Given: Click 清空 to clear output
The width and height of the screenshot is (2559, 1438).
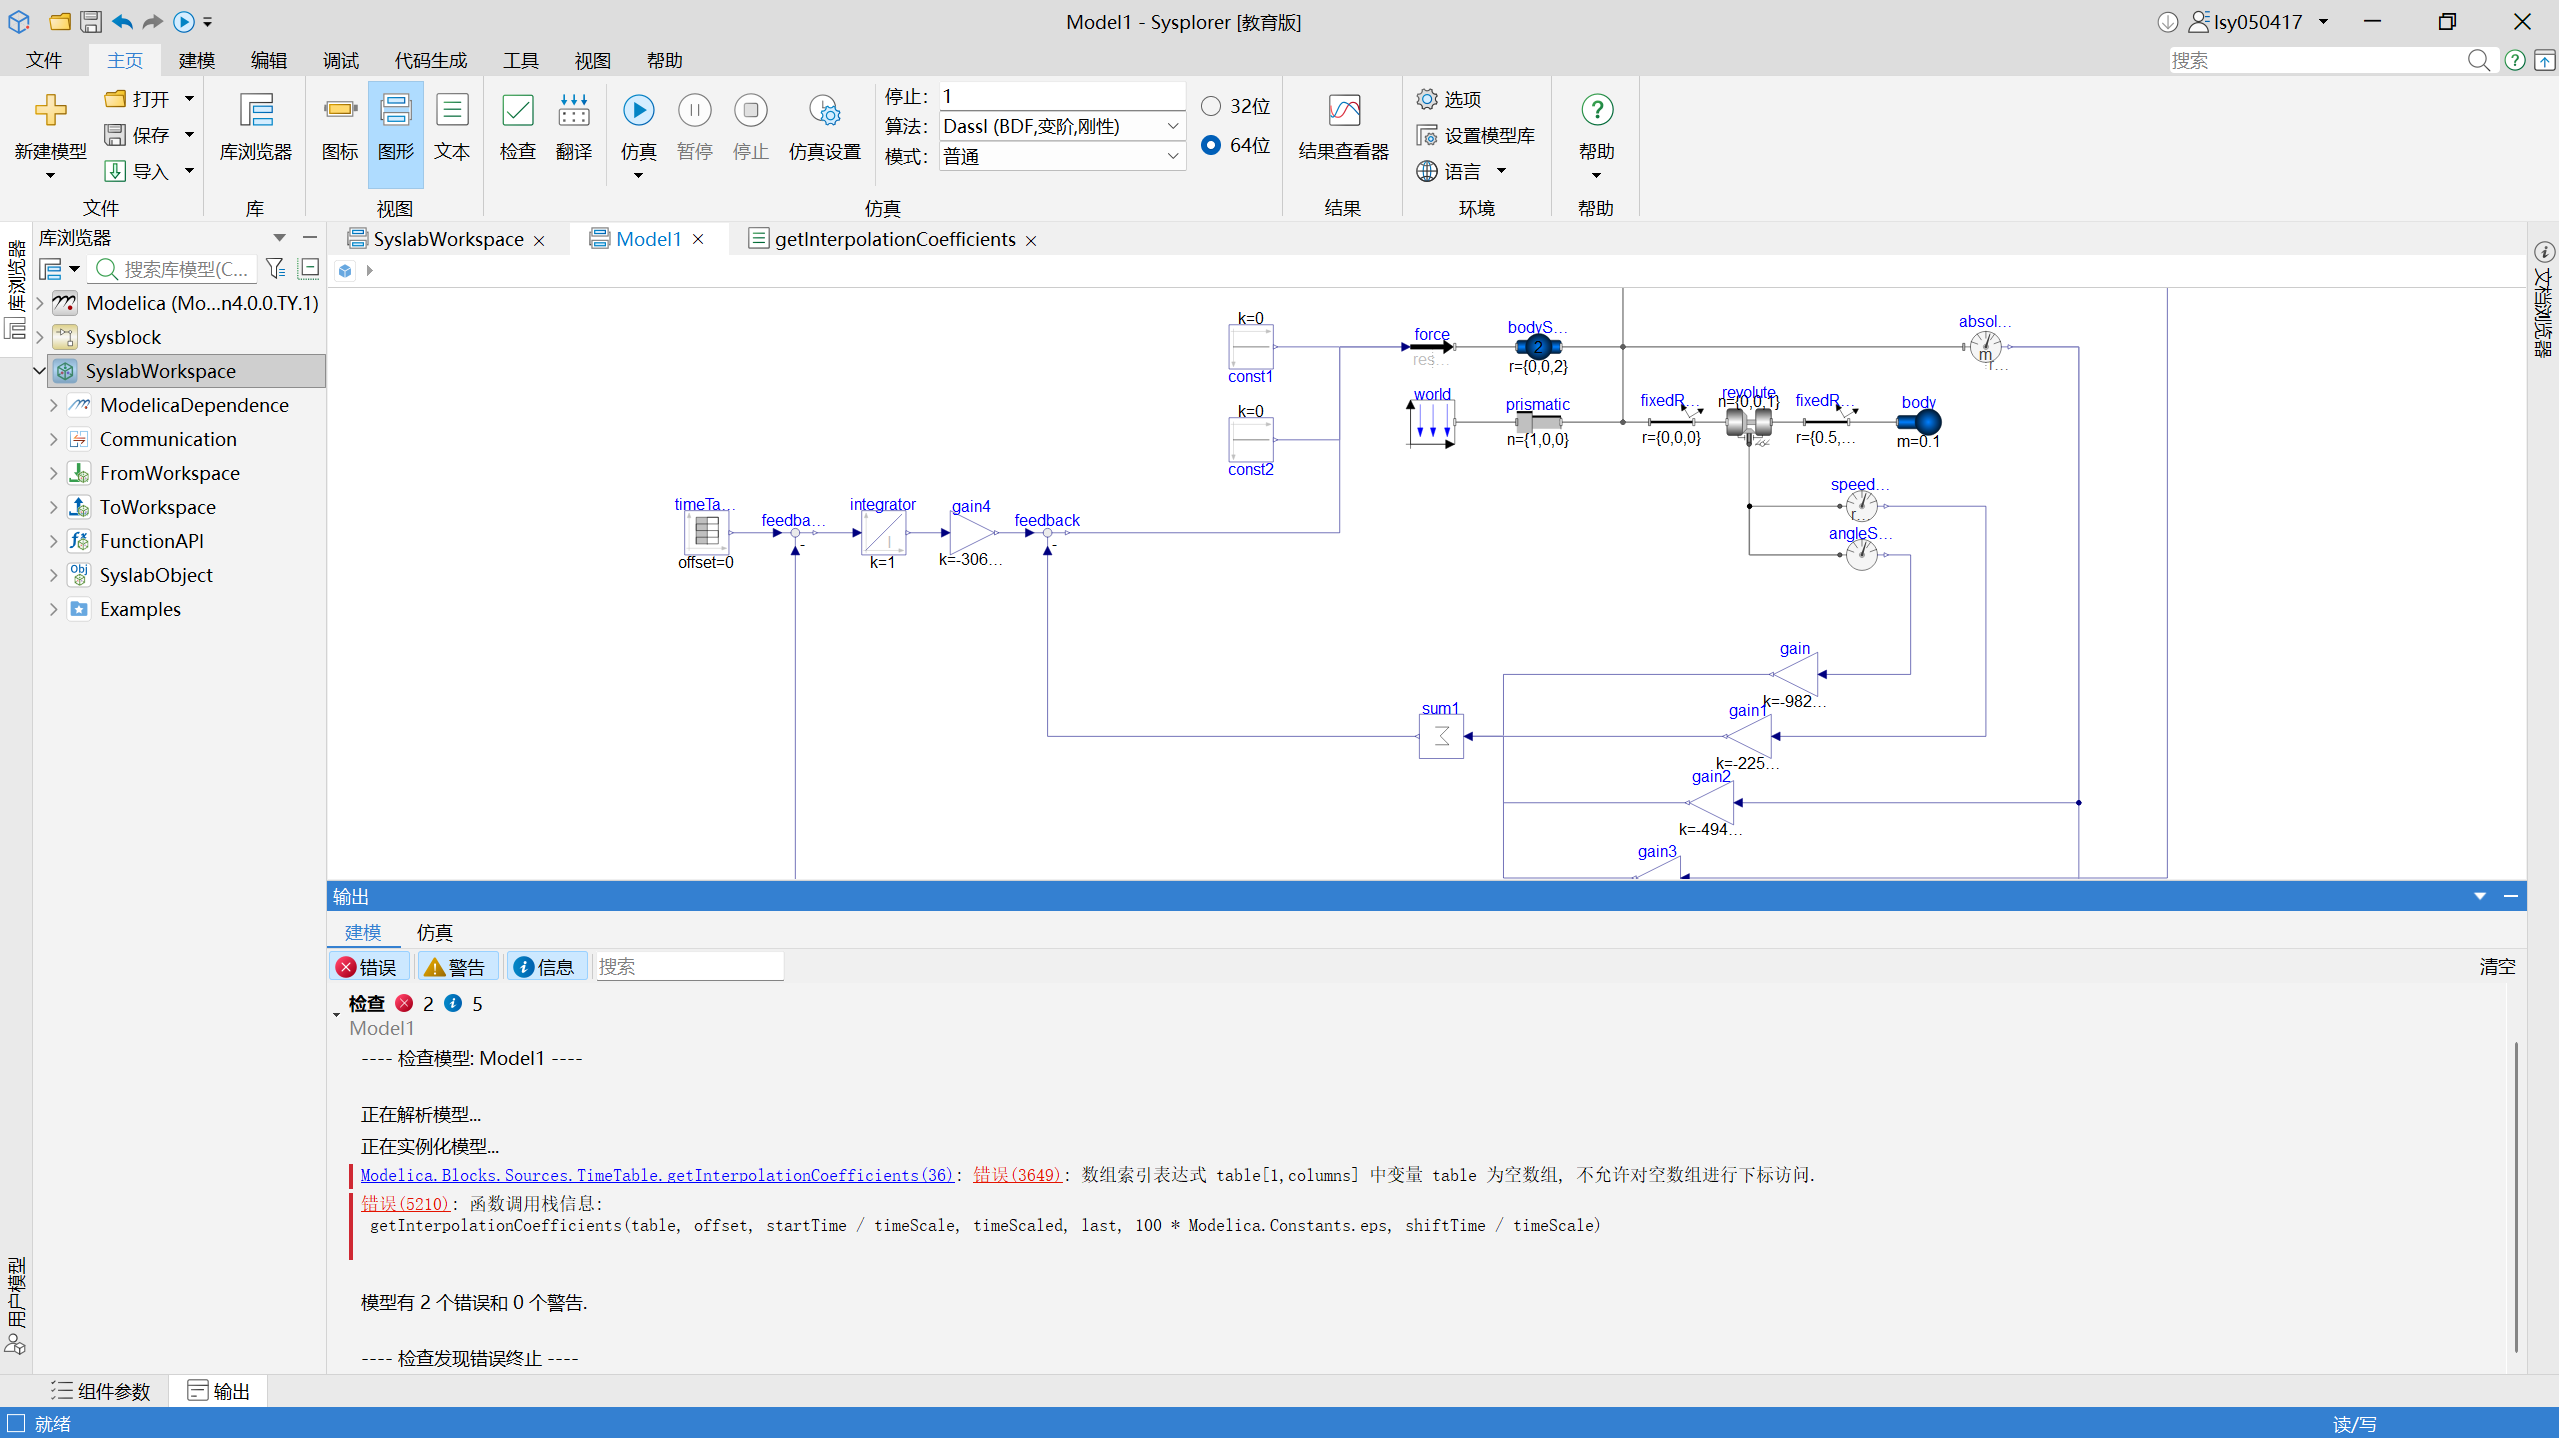Looking at the screenshot, I should tap(2497, 967).
